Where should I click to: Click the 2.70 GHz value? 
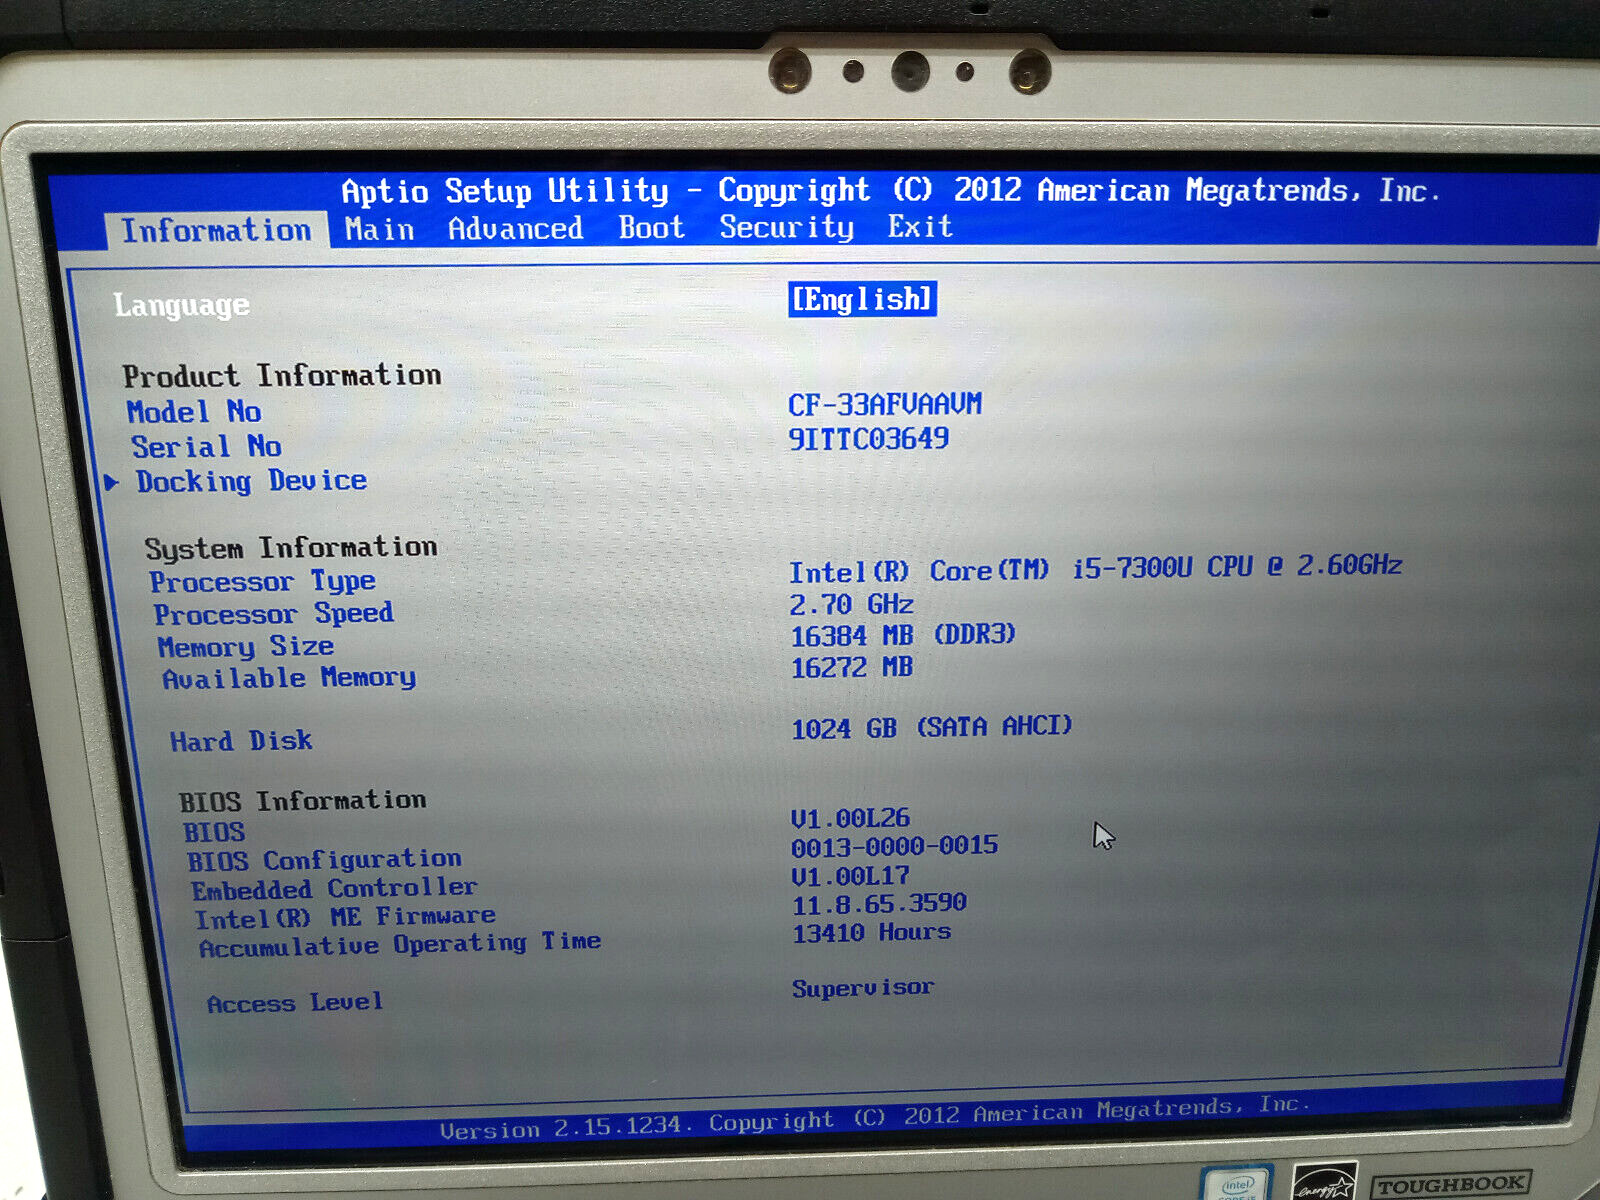pyautogui.click(x=852, y=605)
